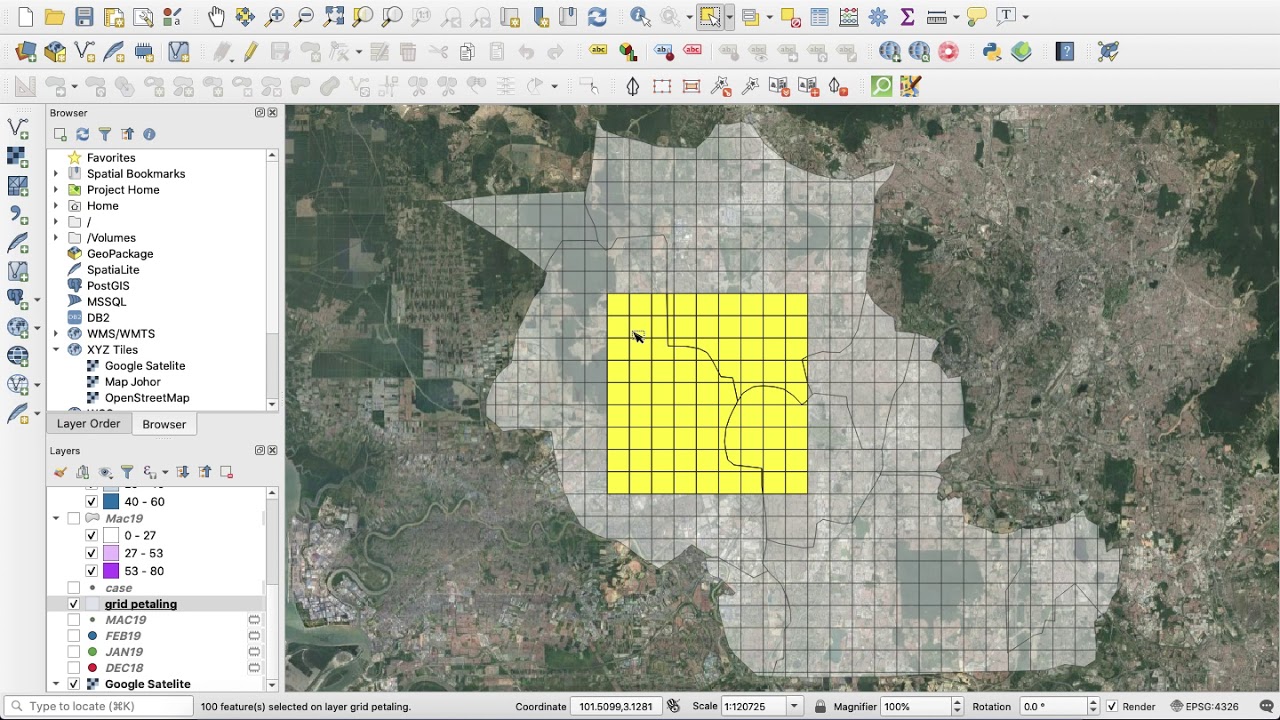Select Map Johor tile entry
This screenshot has width=1280, height=720.
(133, 382)
